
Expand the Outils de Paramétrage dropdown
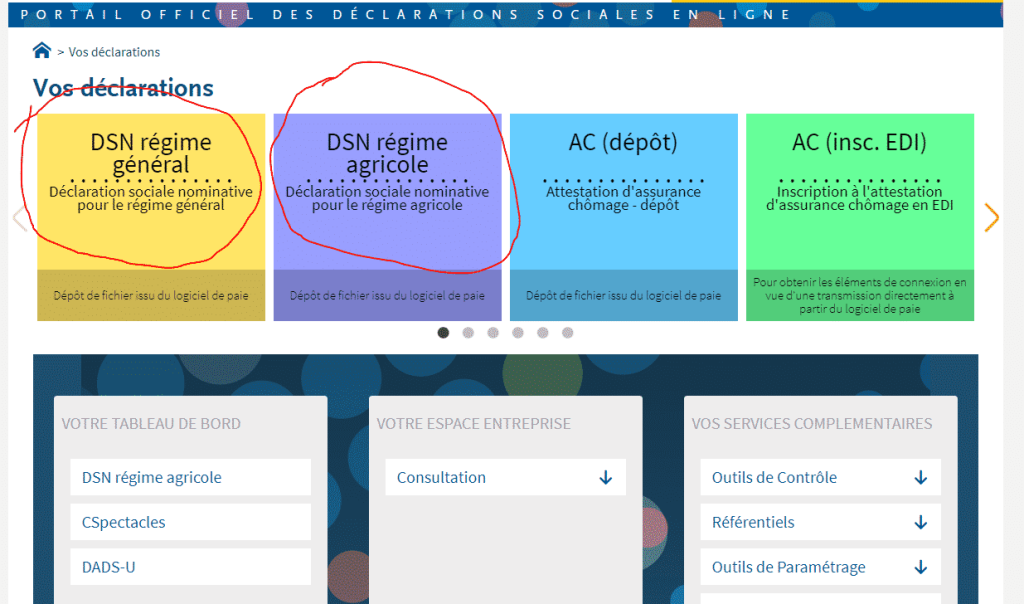(x=821, y=567)
